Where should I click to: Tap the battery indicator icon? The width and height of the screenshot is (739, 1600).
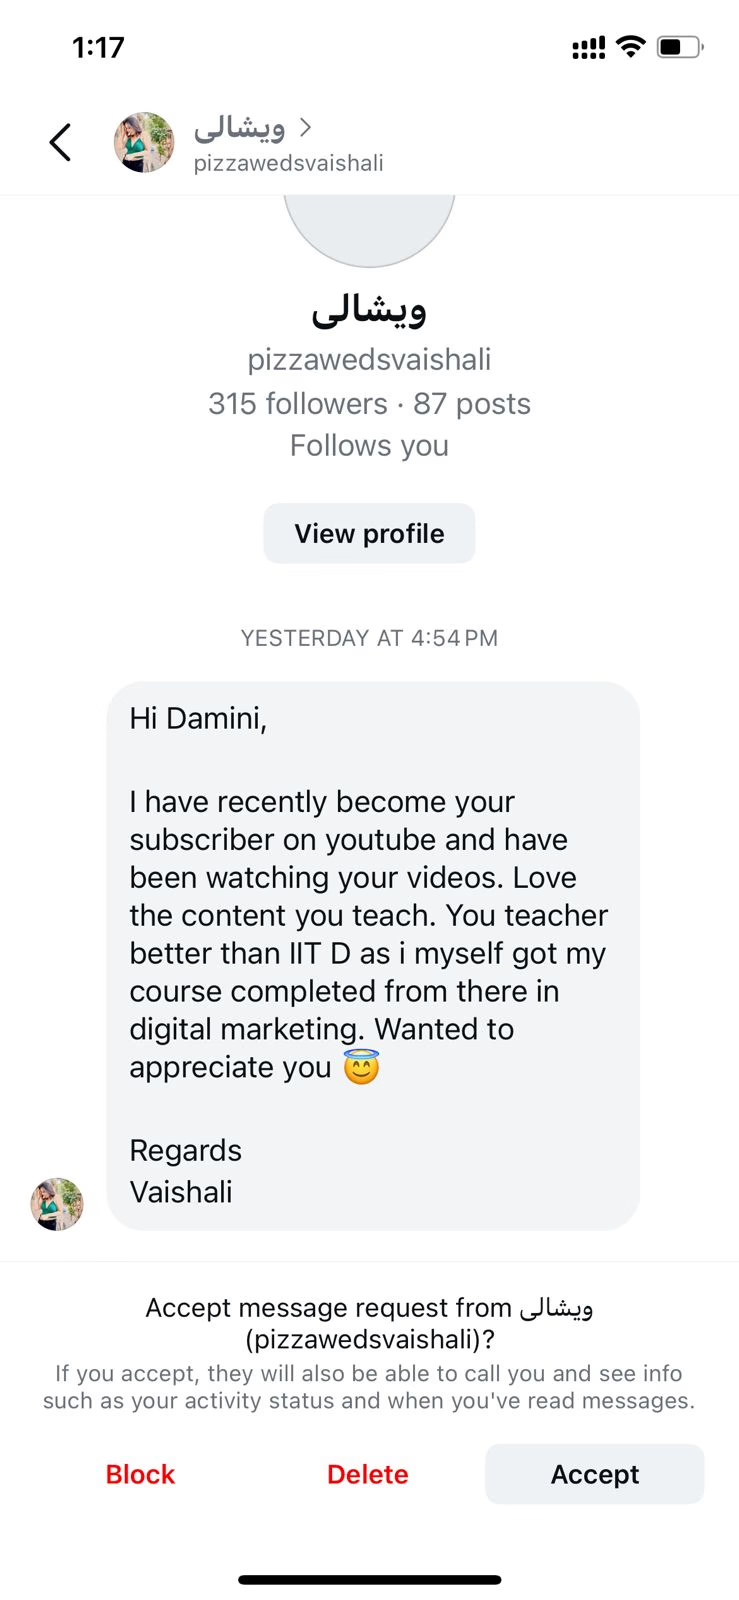tap(679, 47)
